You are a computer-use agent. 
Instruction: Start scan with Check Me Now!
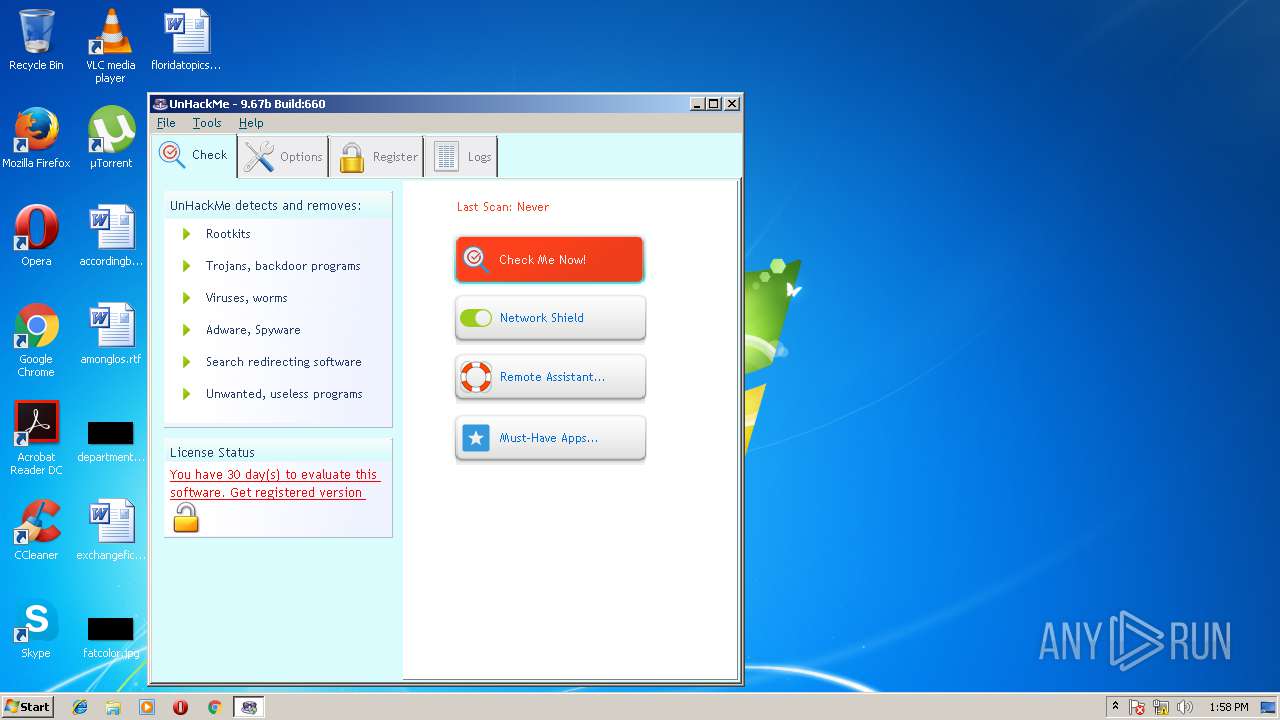tap(549, 260)
